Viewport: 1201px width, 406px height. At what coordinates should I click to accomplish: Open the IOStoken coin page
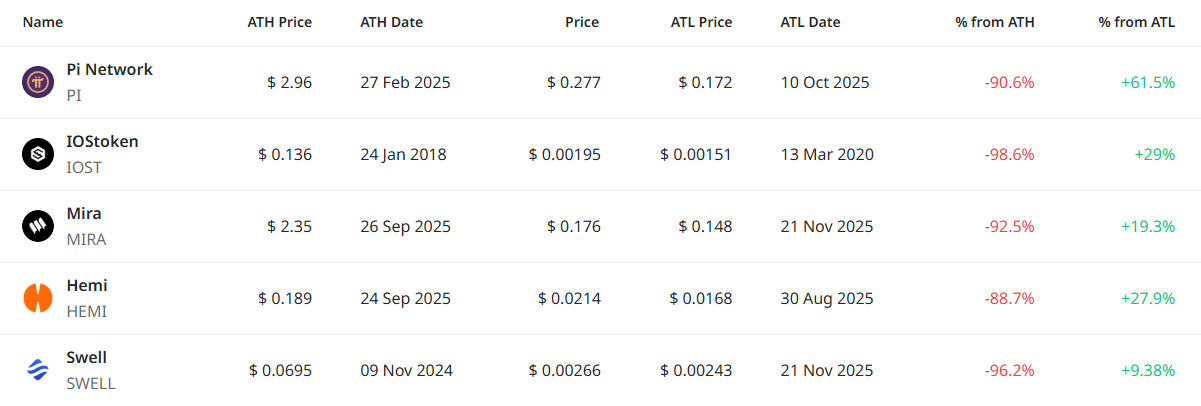[x=102, y=142]
